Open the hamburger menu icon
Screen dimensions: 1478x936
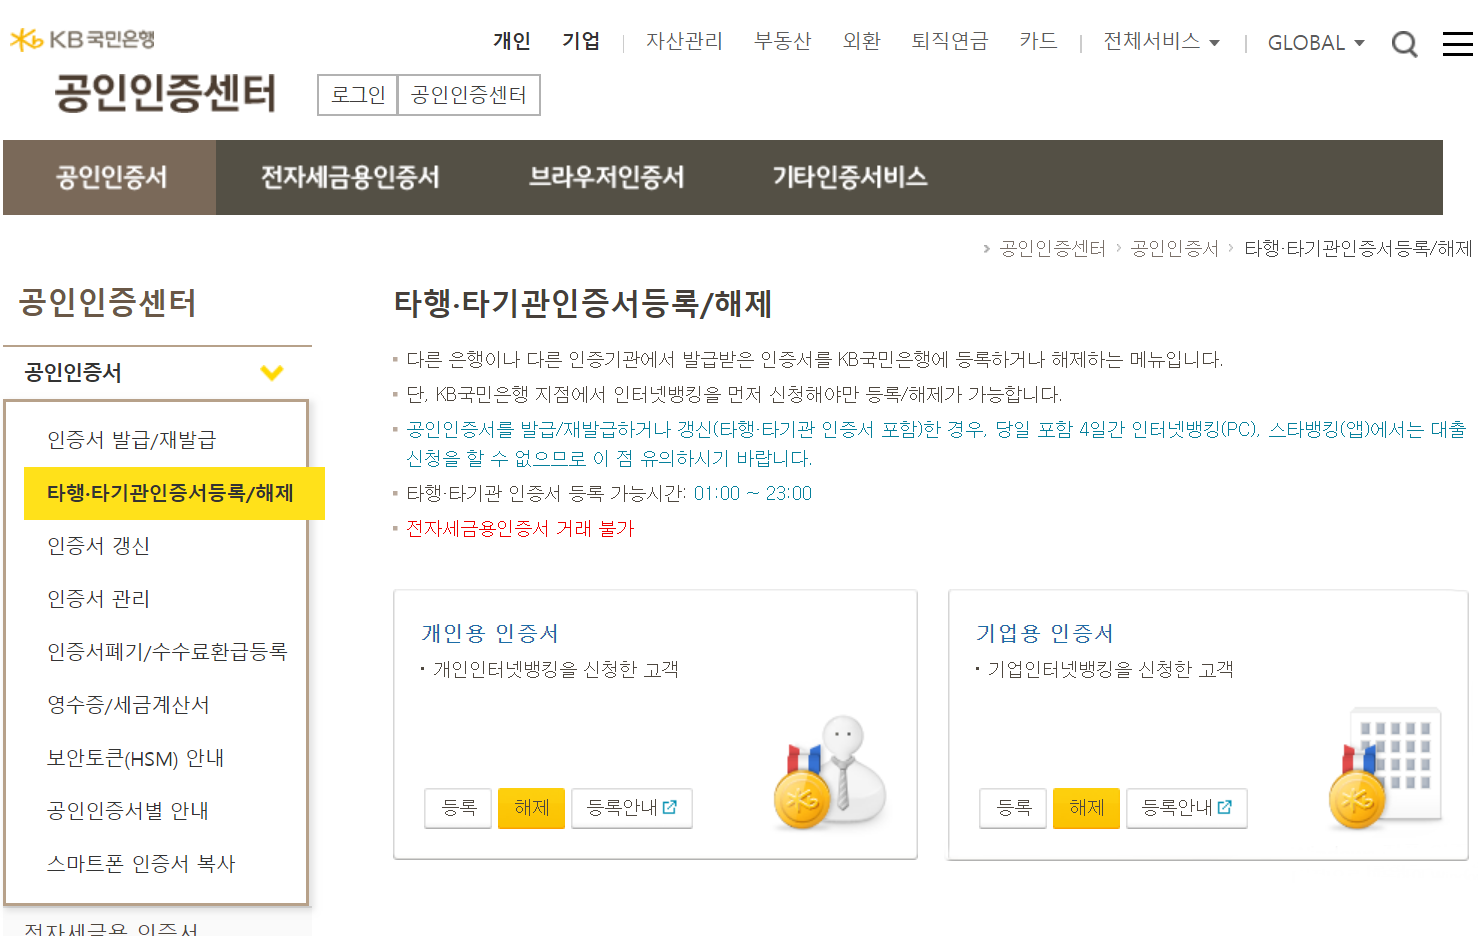coord(1457,43)
